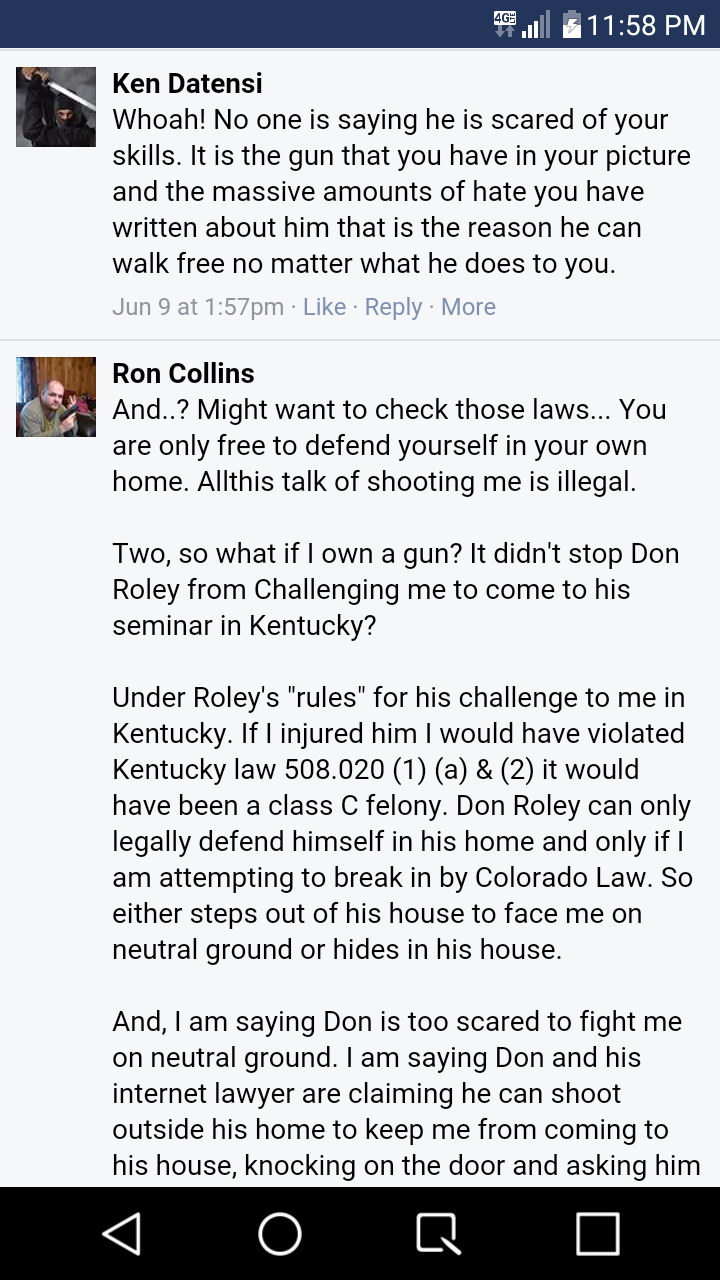720x1280 pixels.
Task: Like Ken Datensi's comment
Action: point(324,307)
